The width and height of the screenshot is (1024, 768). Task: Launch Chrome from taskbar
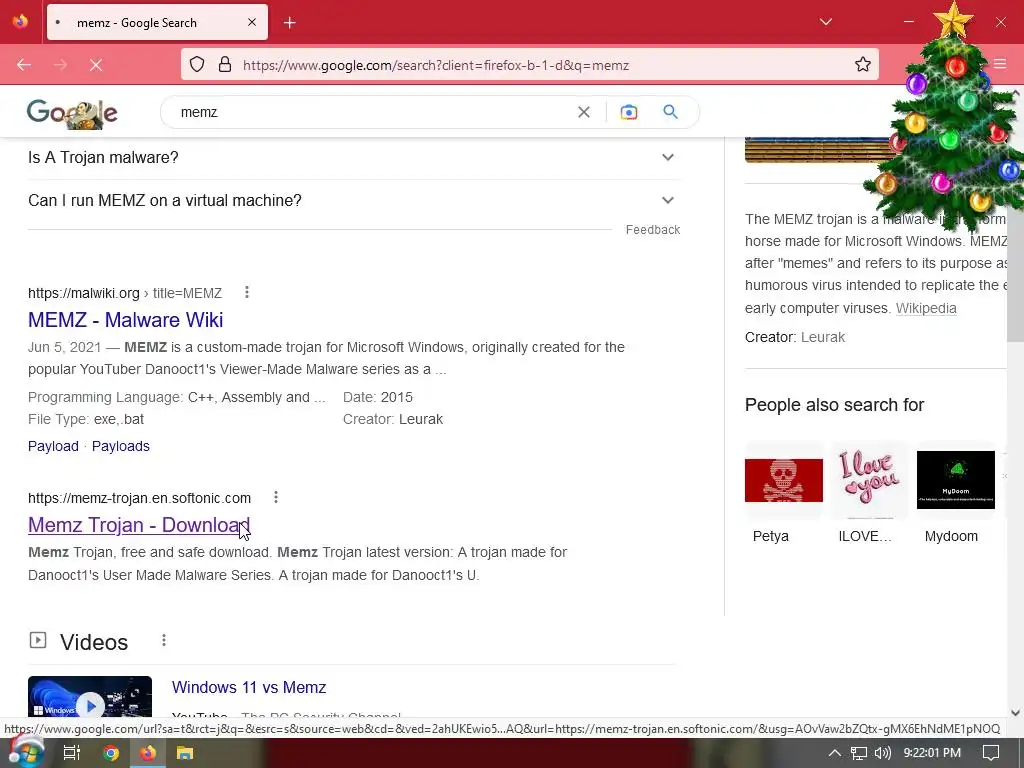[x=111, y=753]
